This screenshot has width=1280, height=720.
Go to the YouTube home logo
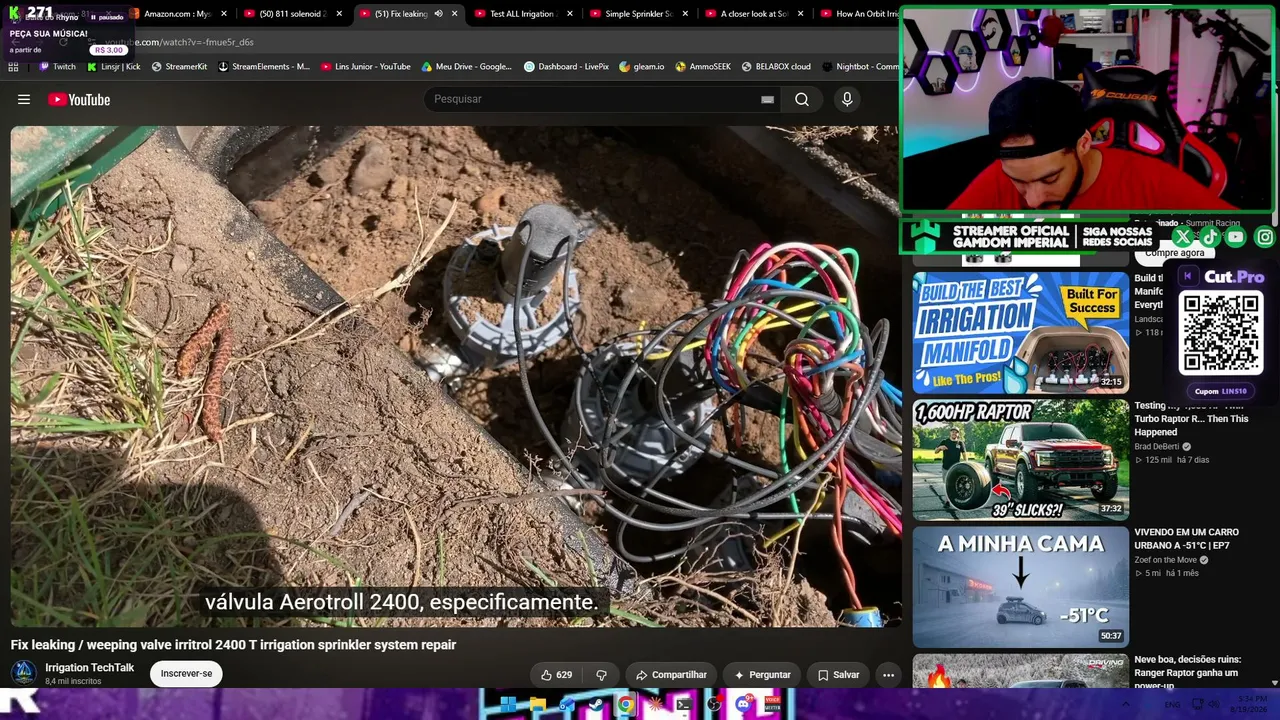pos(79,99)
